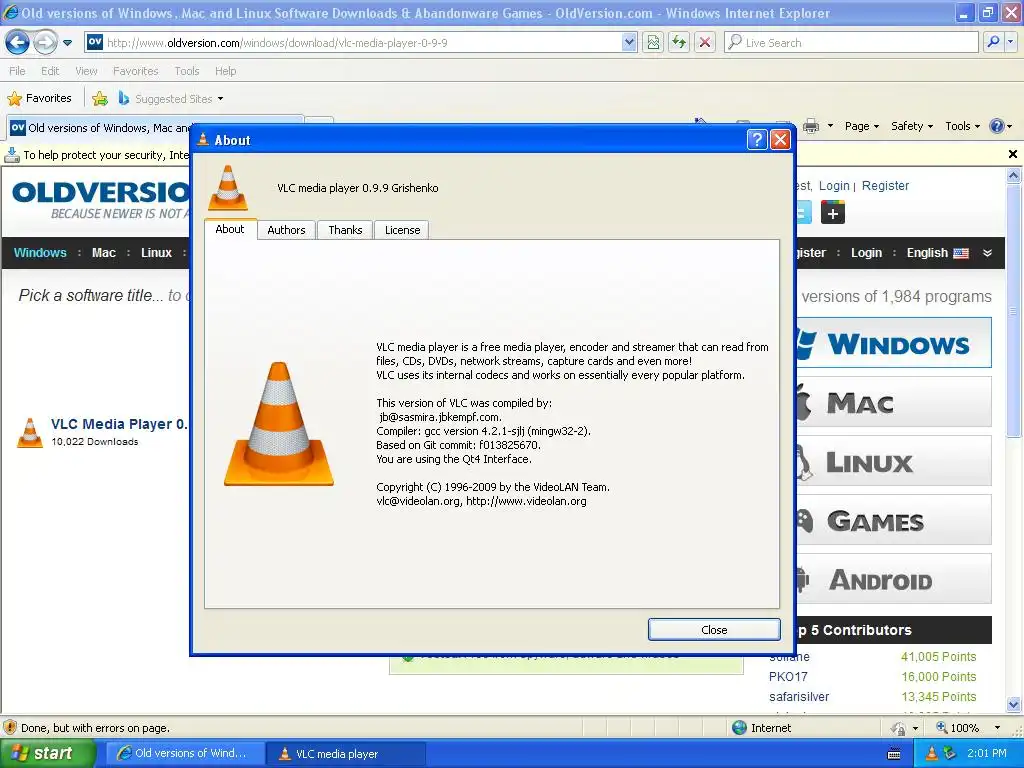Viewport: 1024px width, 768px height.
Task: Click the IE Forward navigation arrow
Action: click(x=44, y=42)
